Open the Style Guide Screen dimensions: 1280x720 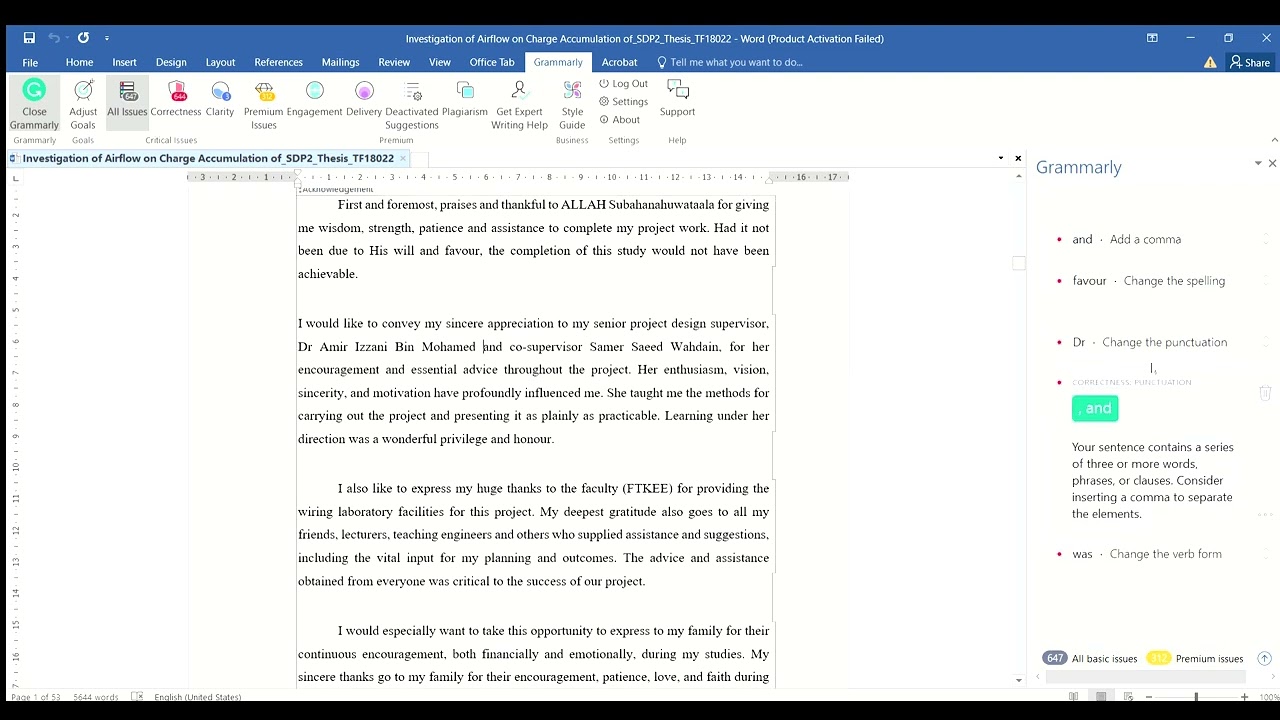pyautogui.click(x=572, y=105)
